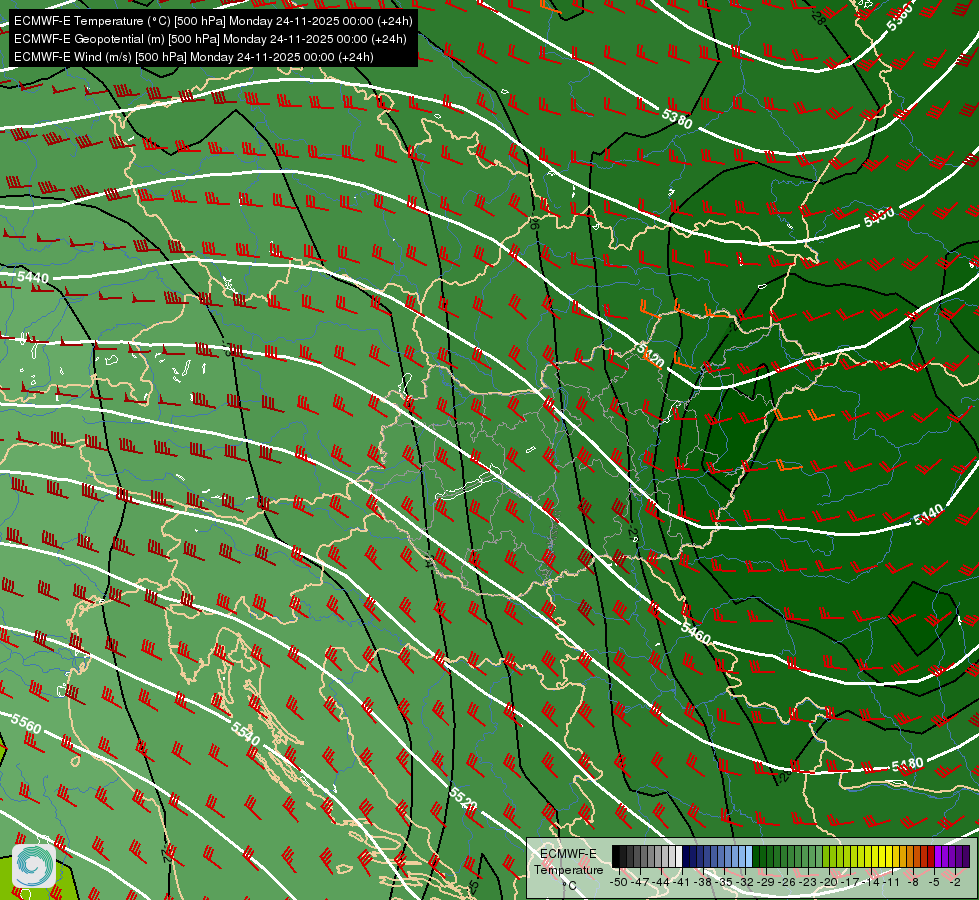
Task: Click the 5520 geopotential contour label
Action: [x=463, y=799]
